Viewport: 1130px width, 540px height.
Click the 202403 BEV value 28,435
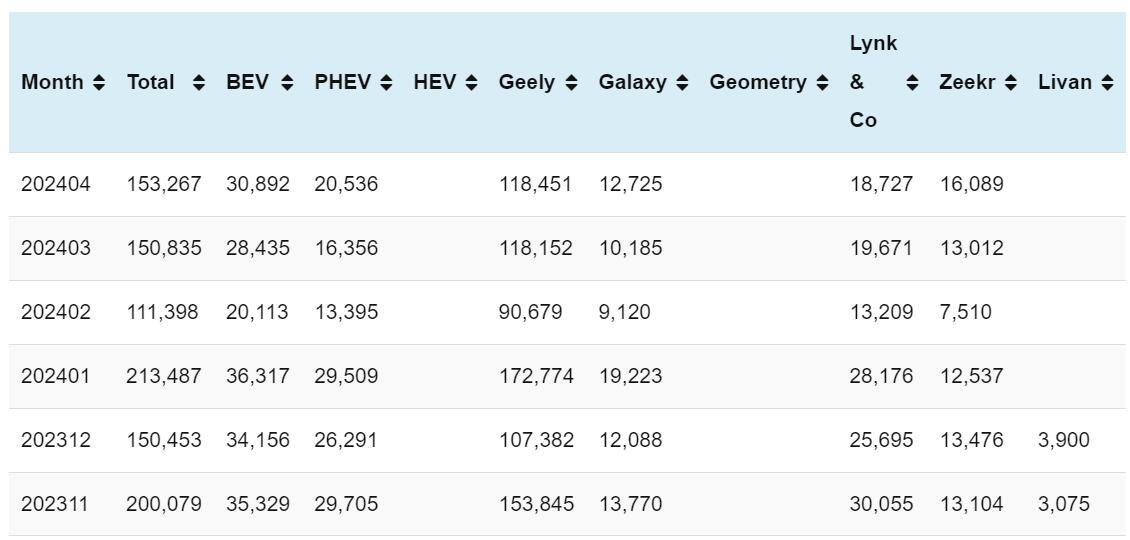[257, 248]
